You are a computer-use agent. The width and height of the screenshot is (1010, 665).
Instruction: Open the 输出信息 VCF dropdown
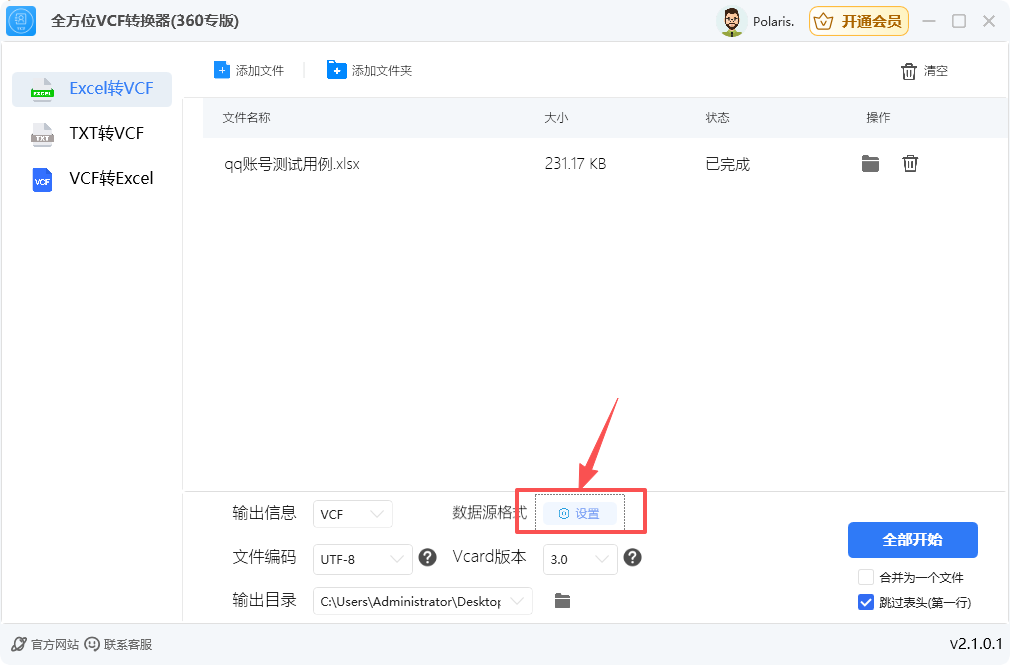click(352, 513)
